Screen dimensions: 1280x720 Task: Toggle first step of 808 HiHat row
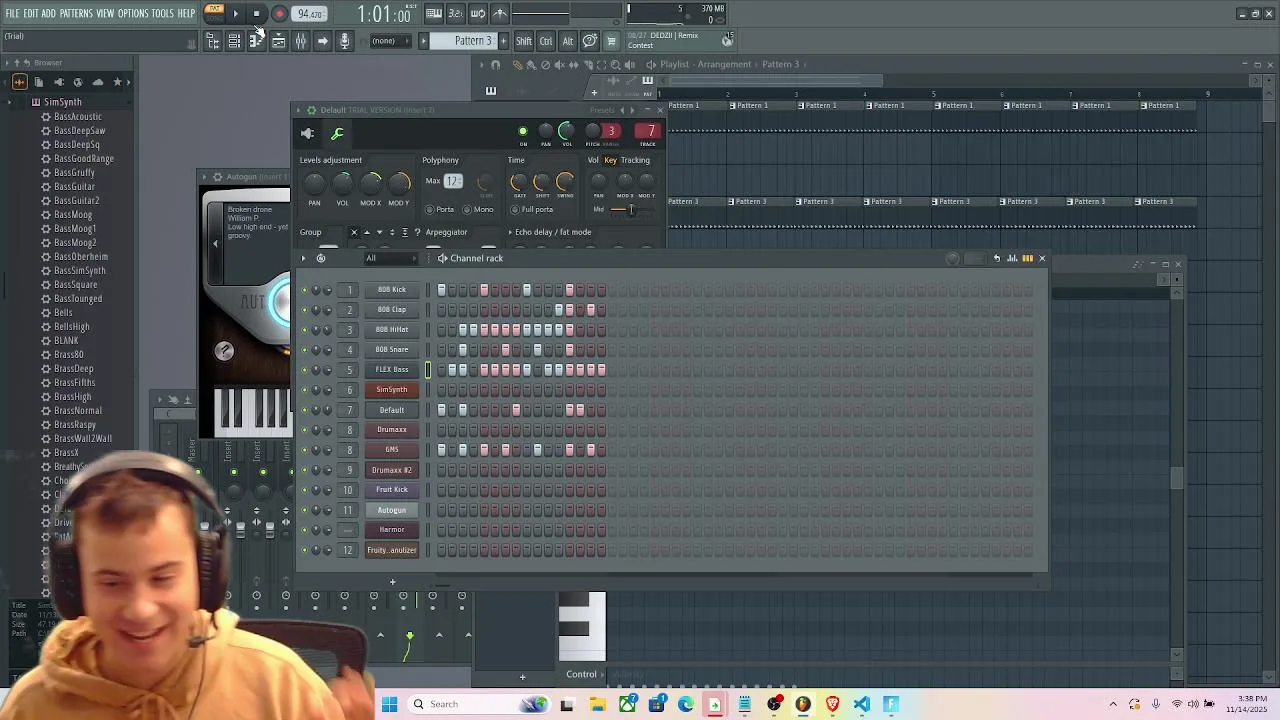click(442, 330)
